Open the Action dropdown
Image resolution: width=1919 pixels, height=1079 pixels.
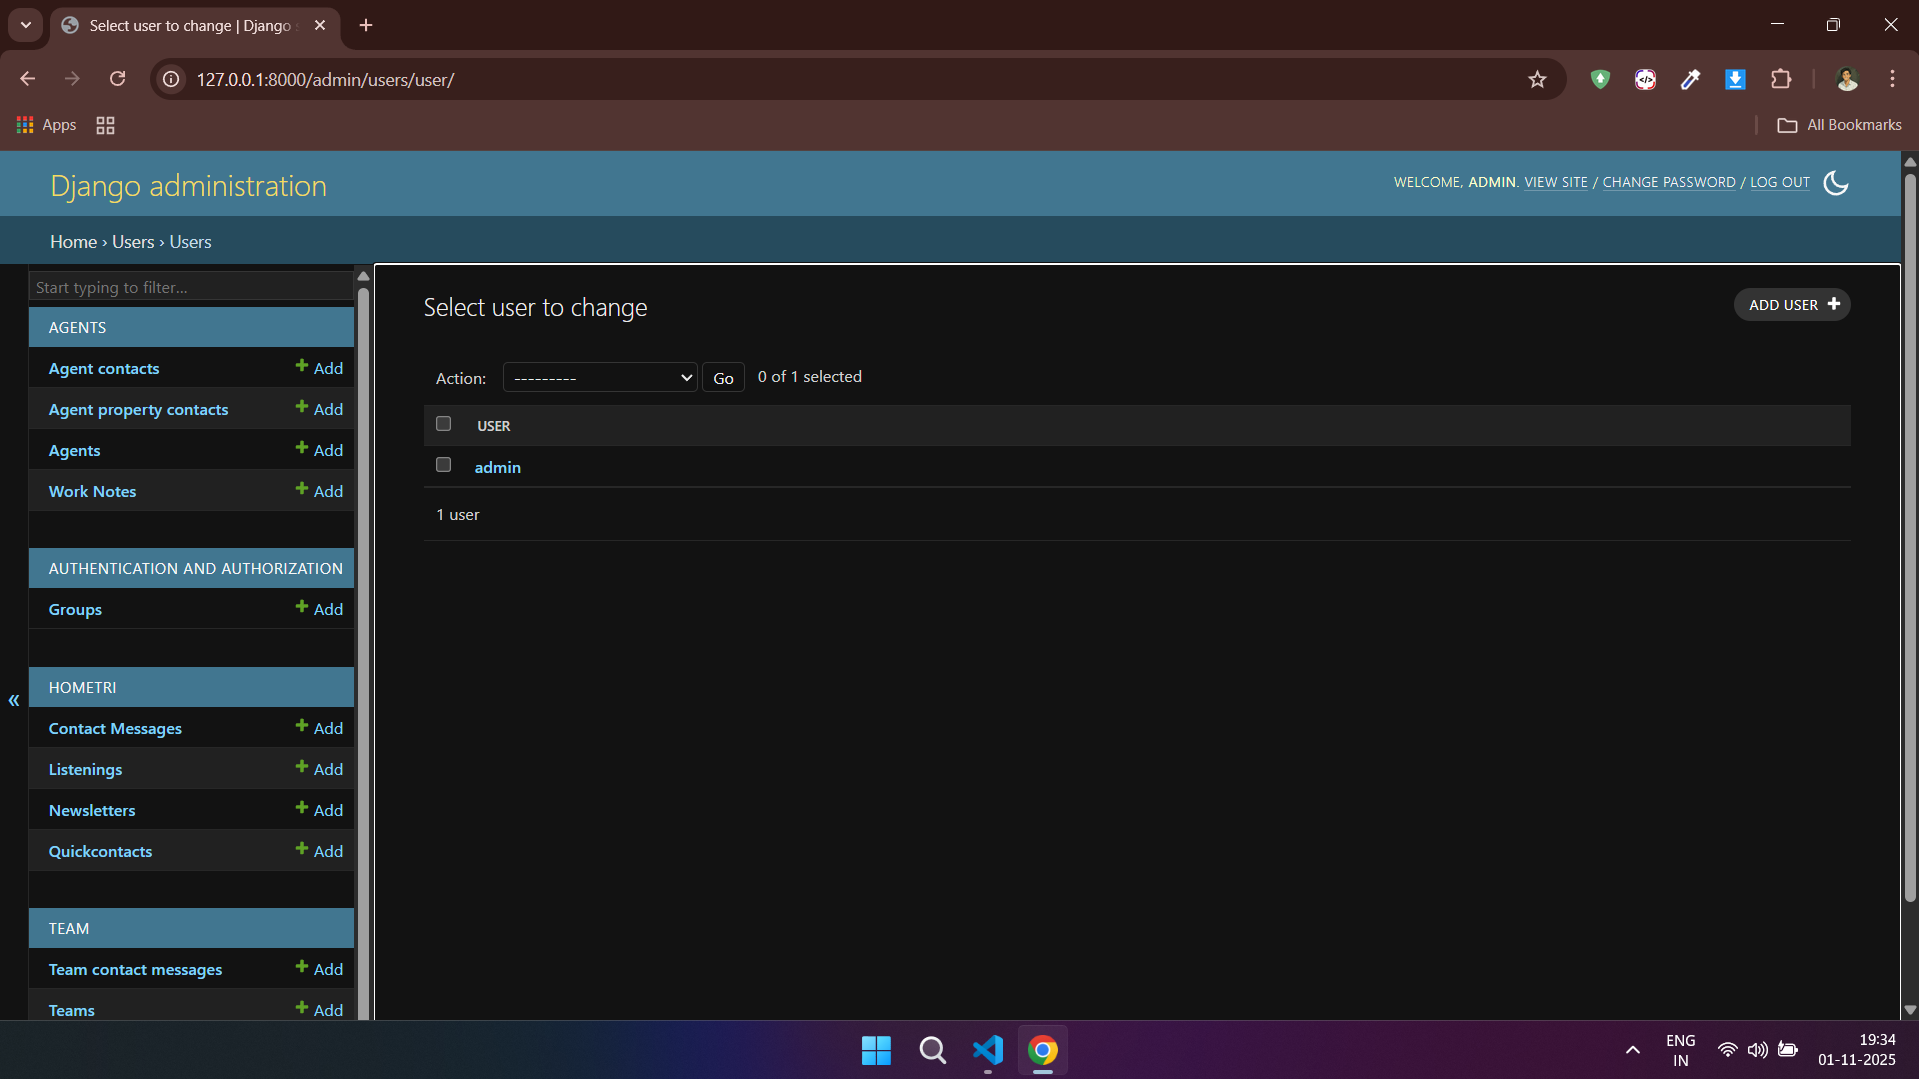pos(600,378)
